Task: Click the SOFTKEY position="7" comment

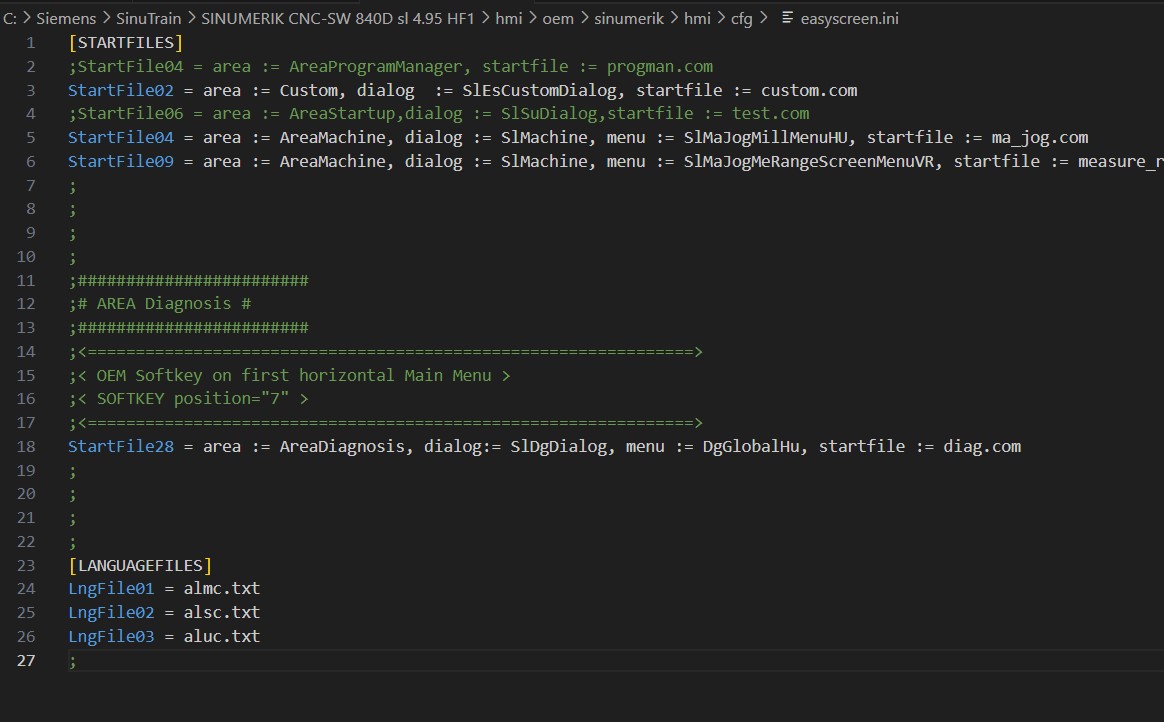Action: click(189, 399)
